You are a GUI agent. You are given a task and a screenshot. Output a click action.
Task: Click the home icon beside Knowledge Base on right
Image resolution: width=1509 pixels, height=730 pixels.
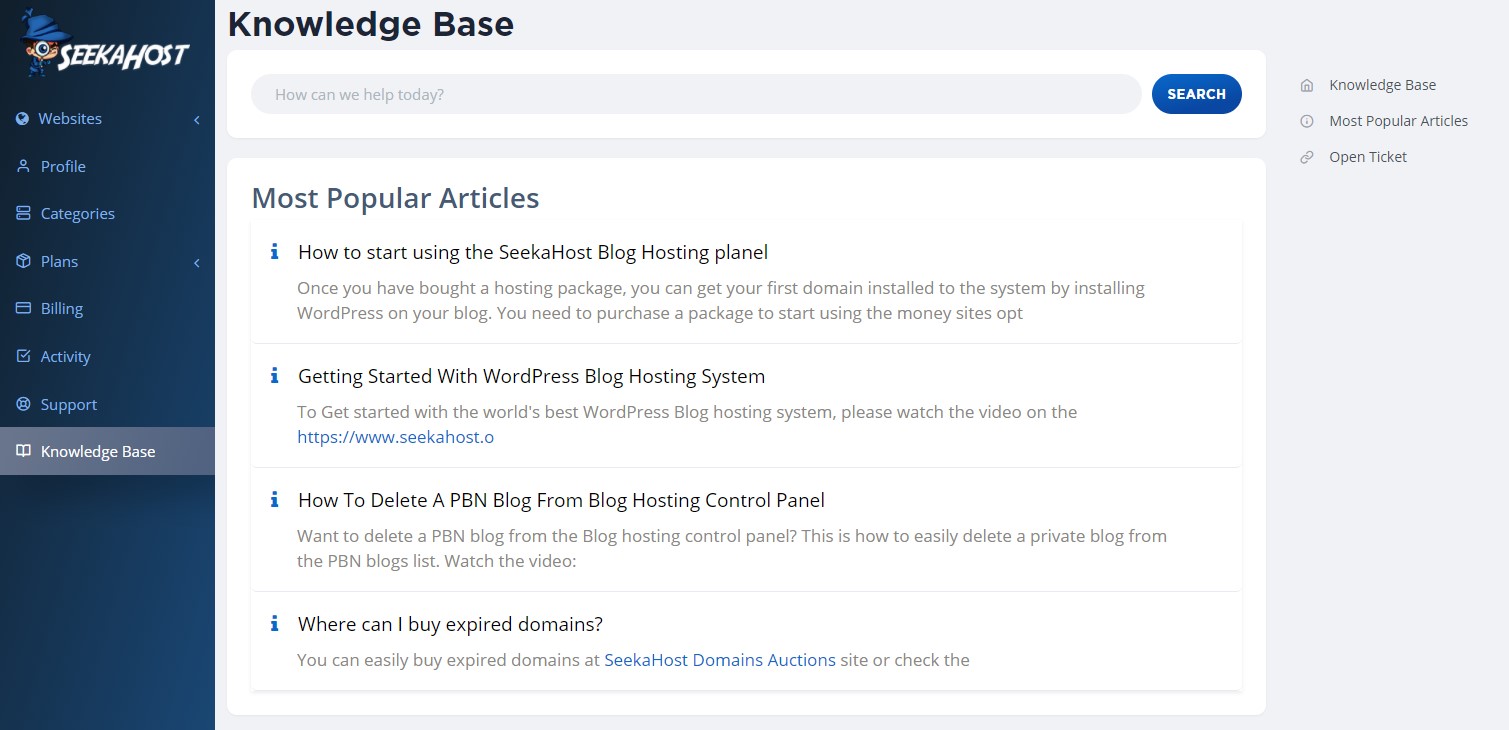[x=1306, y=86]
